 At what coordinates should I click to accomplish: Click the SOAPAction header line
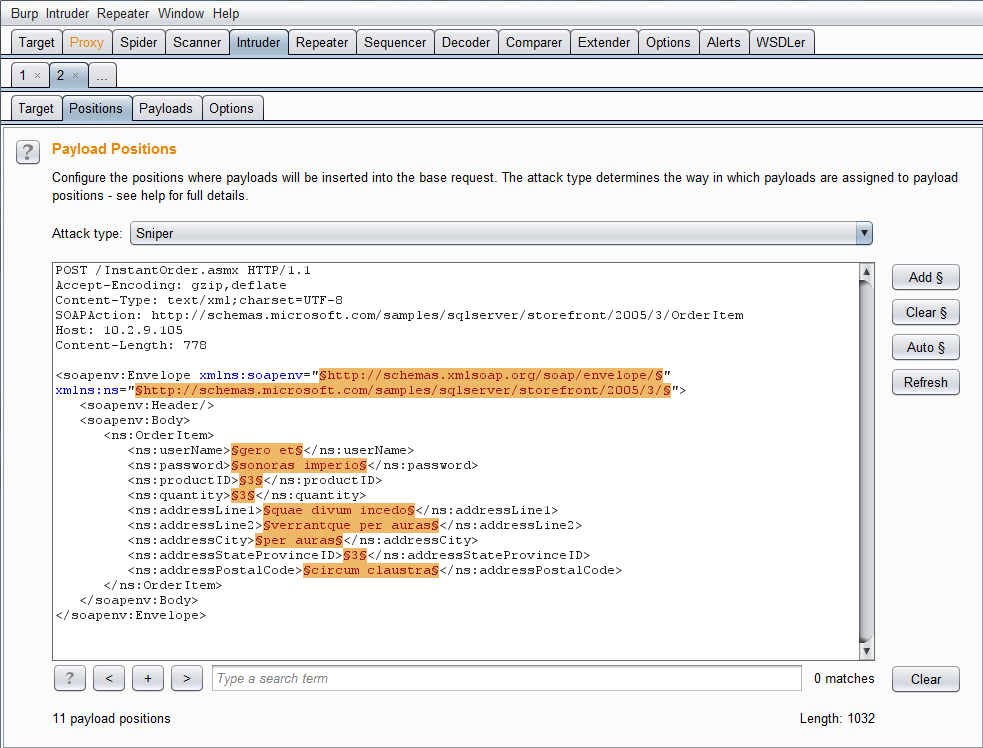click(x=399, y=315)
